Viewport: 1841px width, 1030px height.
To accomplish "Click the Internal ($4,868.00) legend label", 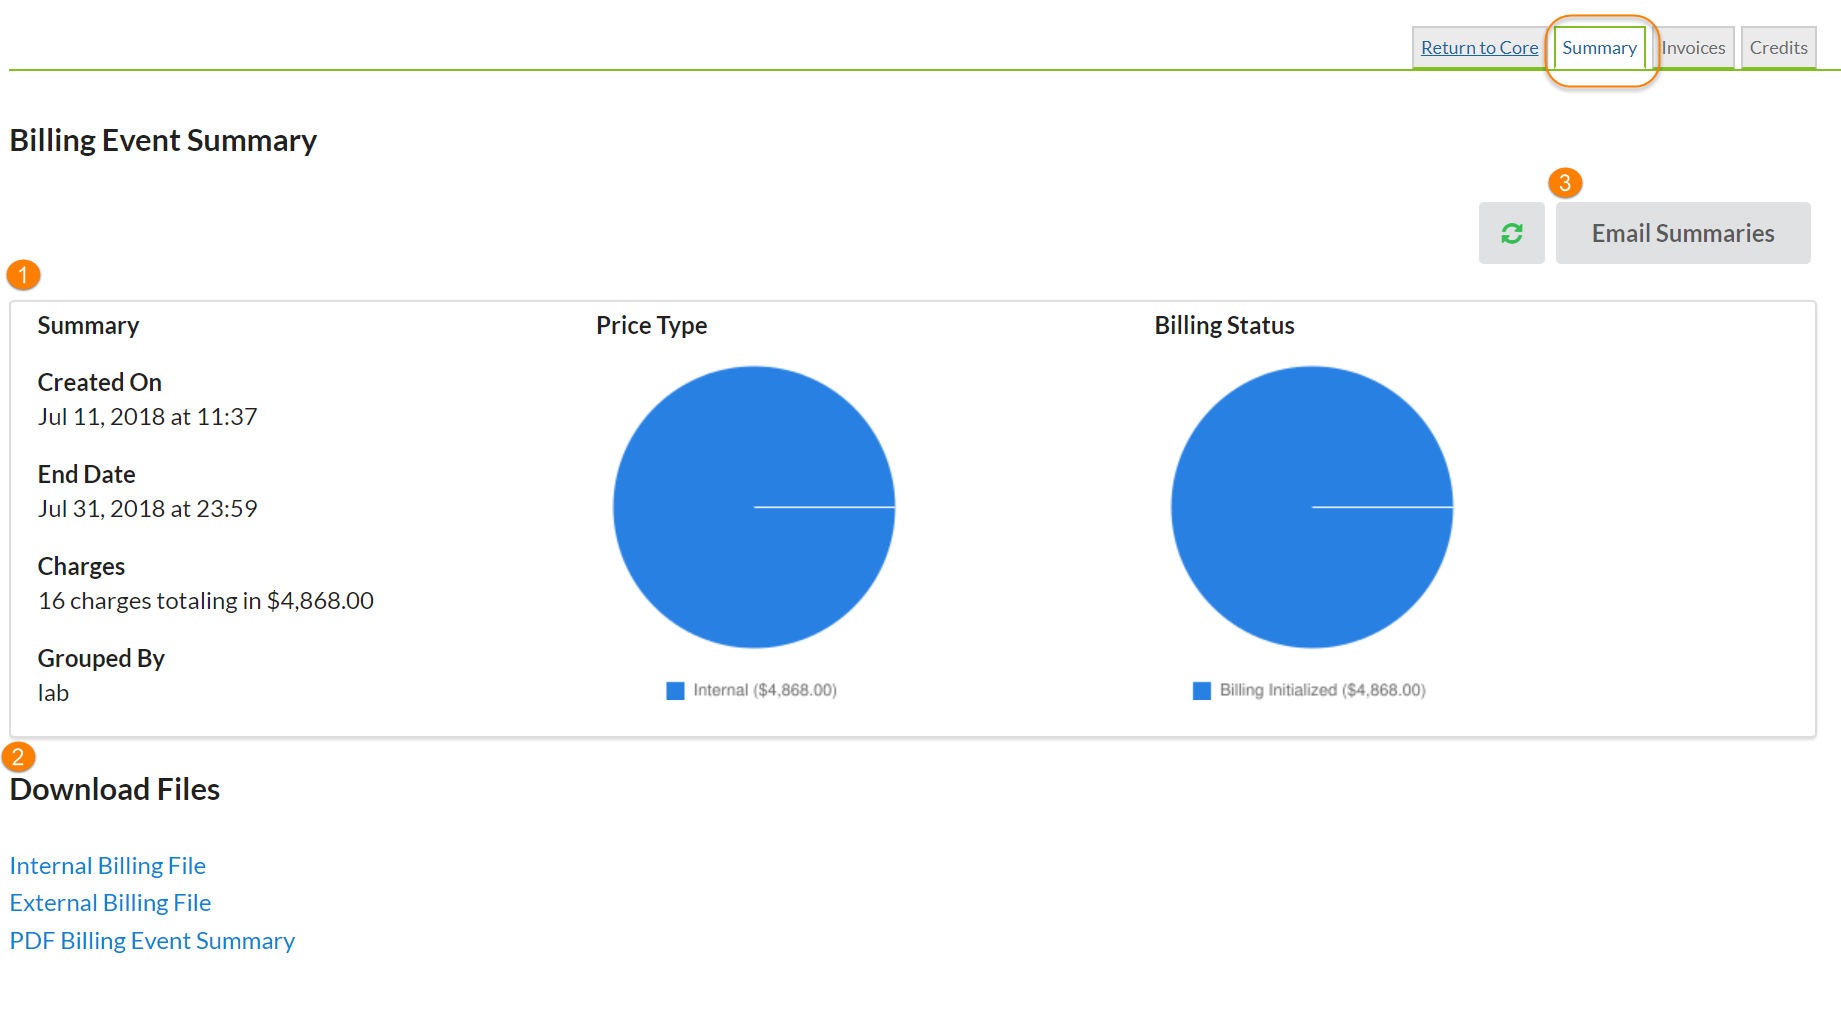I will coord(765,690).
